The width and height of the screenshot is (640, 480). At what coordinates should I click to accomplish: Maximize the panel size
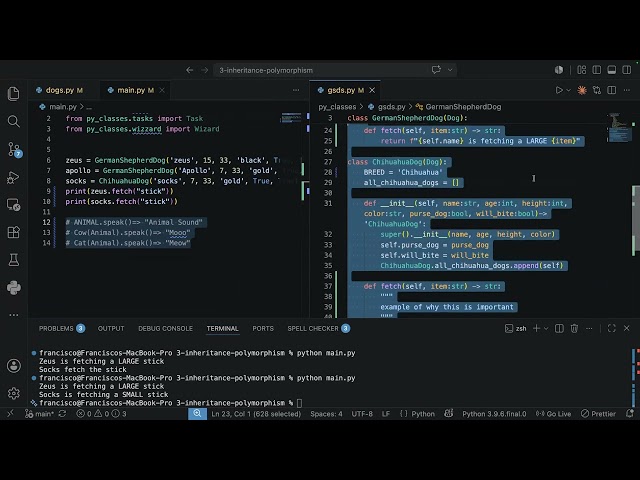click(x=611, y=329)
